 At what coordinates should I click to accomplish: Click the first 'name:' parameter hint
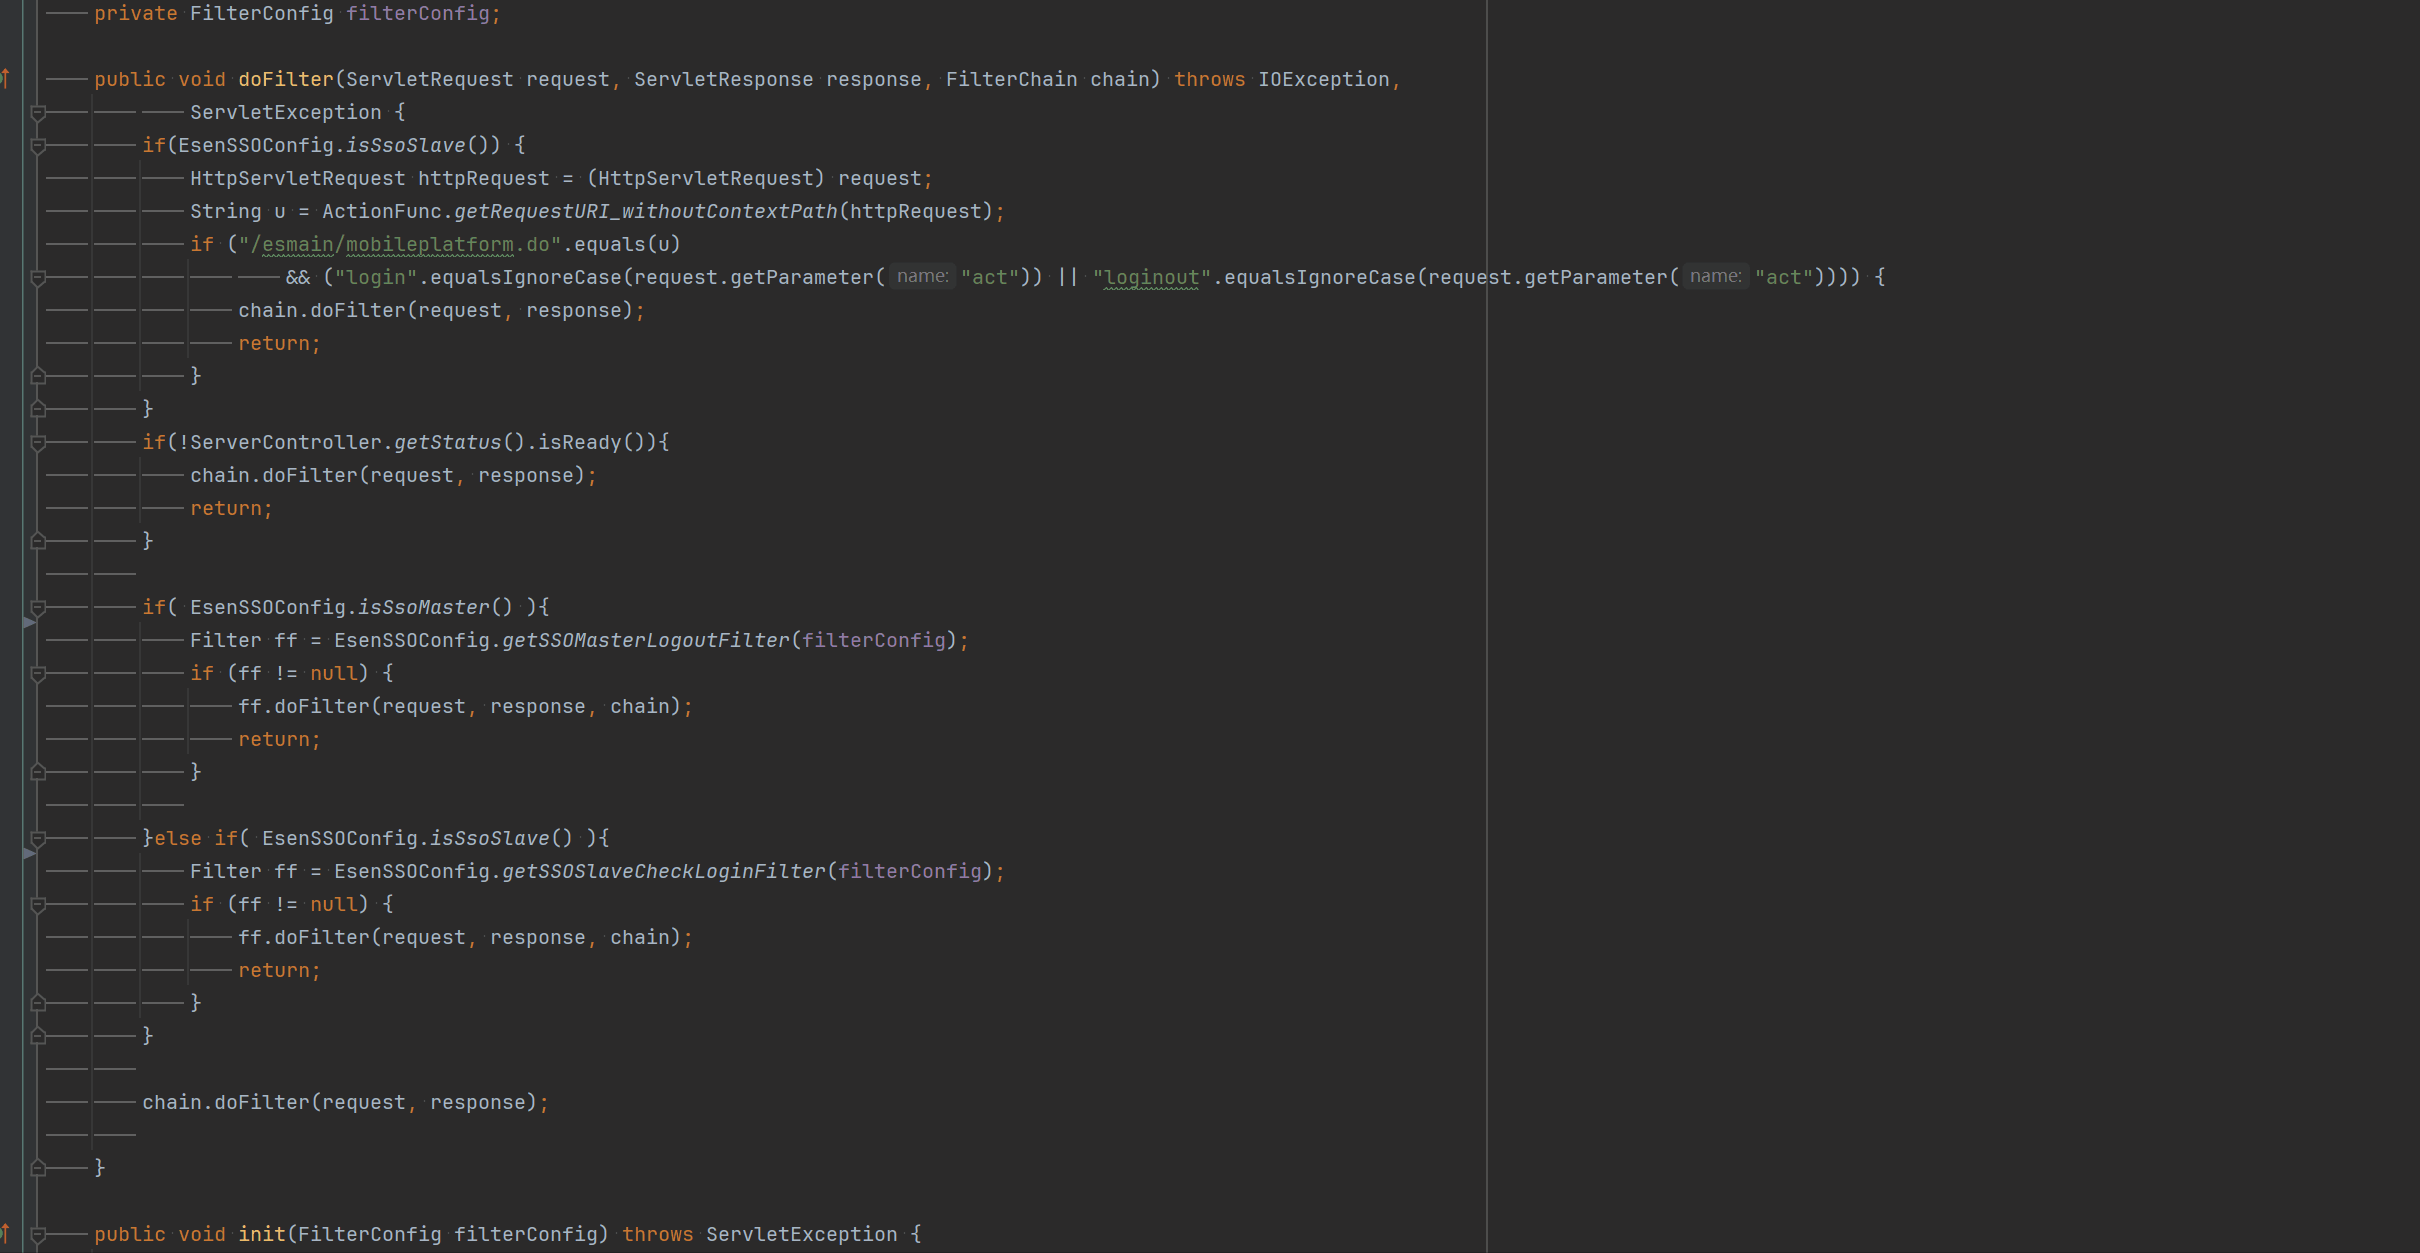(922, 277)
